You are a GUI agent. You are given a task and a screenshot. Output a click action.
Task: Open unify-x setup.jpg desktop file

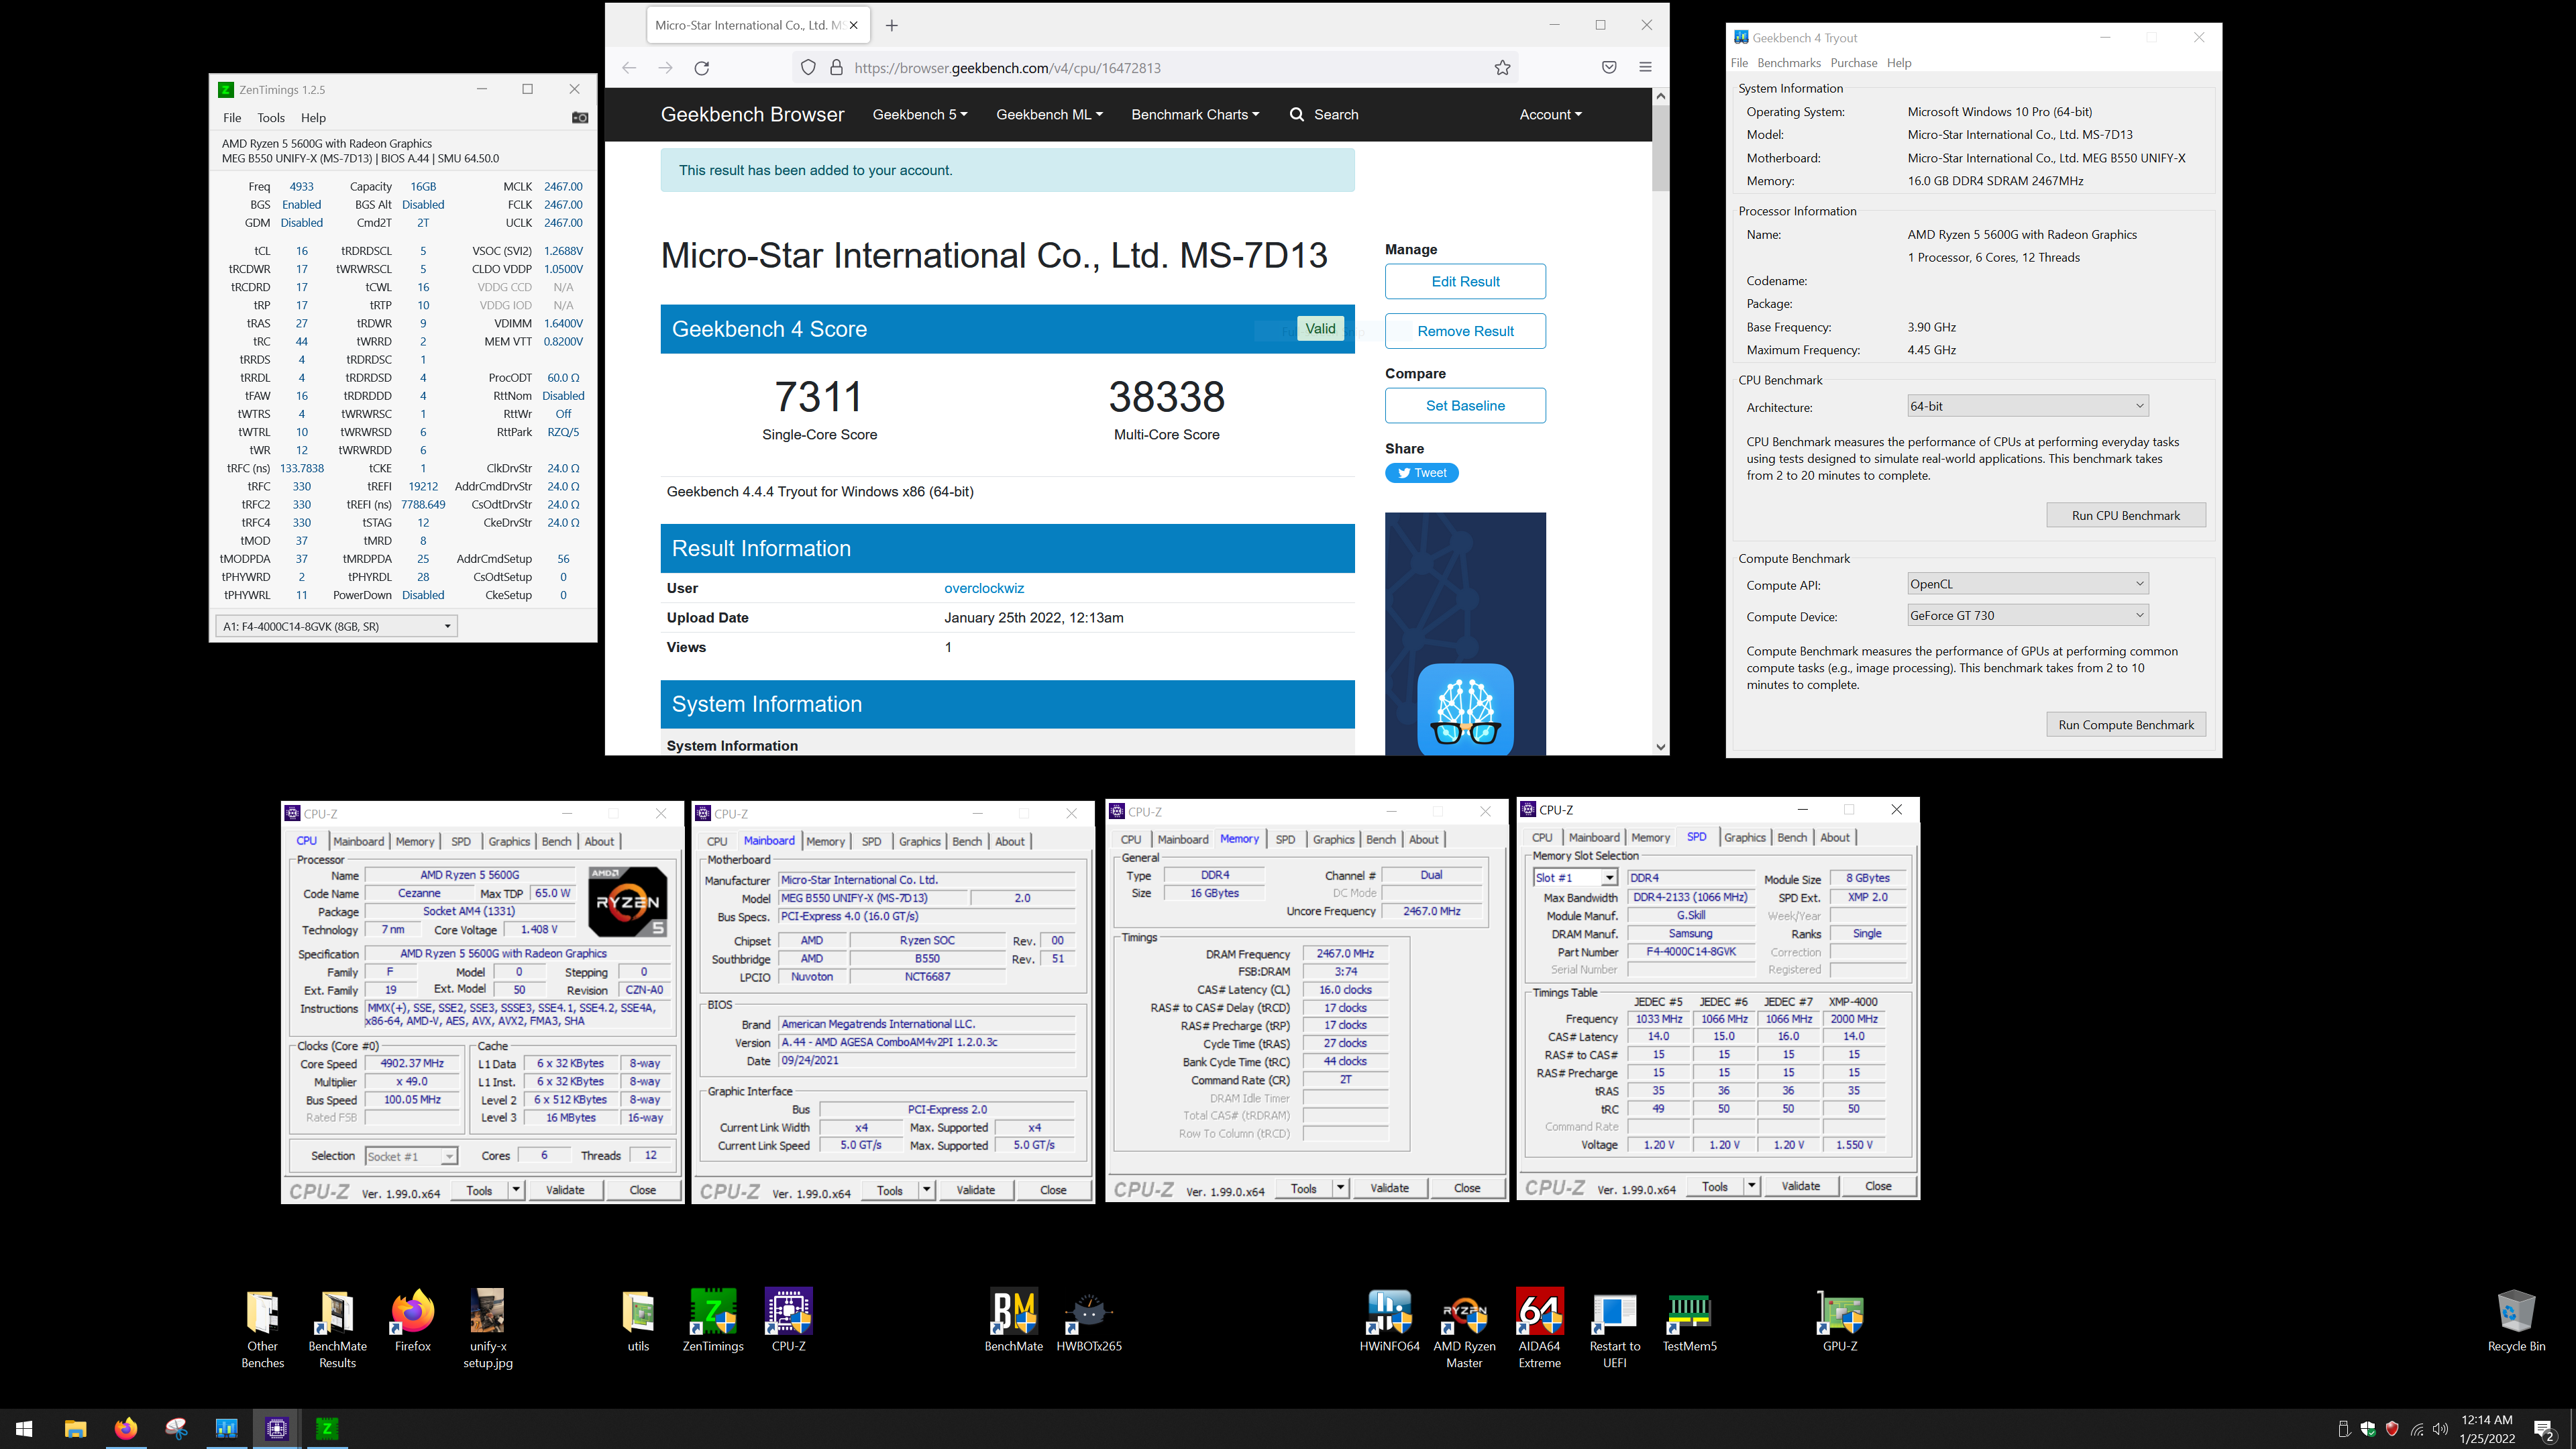pos(488,1328)
